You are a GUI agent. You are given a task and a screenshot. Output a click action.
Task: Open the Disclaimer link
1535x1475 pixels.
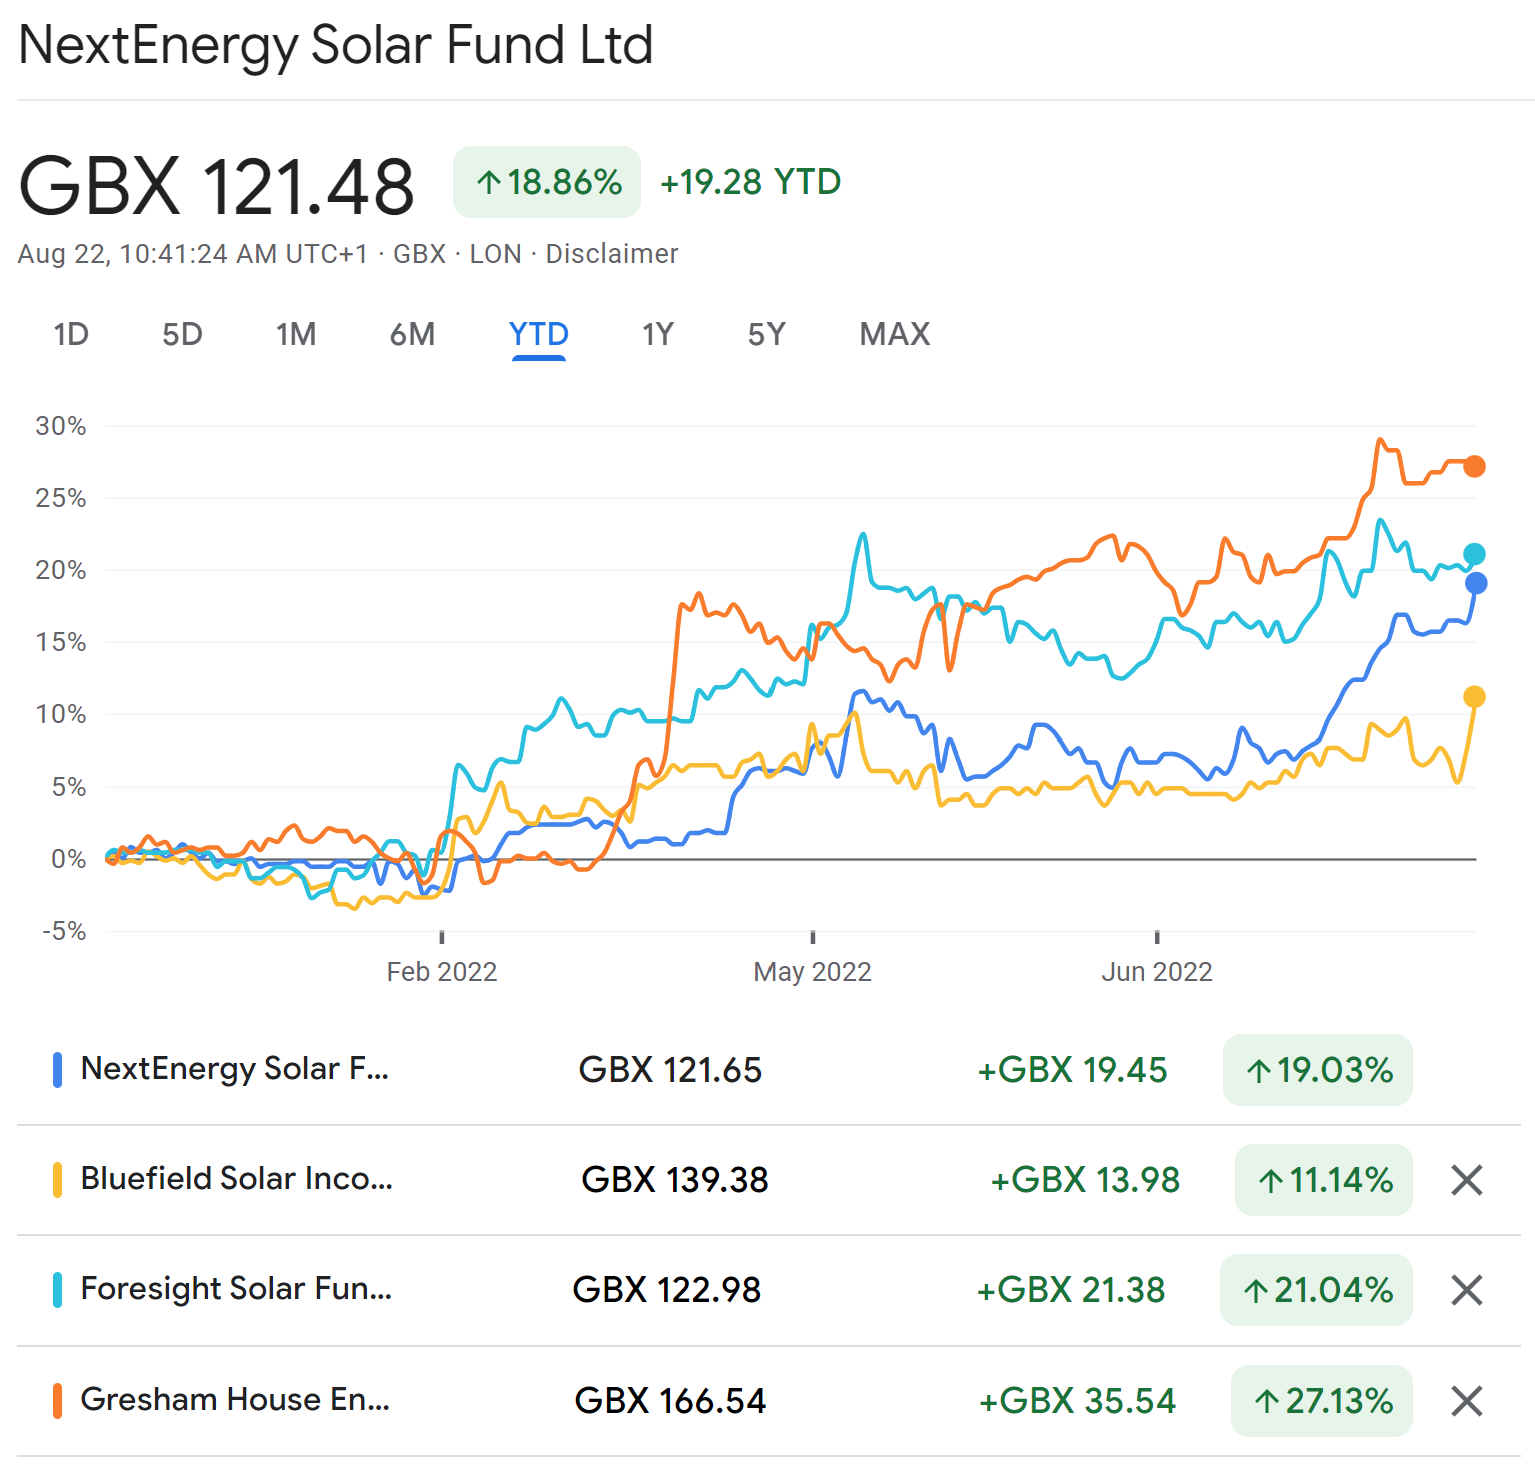[x=611, y=254]
